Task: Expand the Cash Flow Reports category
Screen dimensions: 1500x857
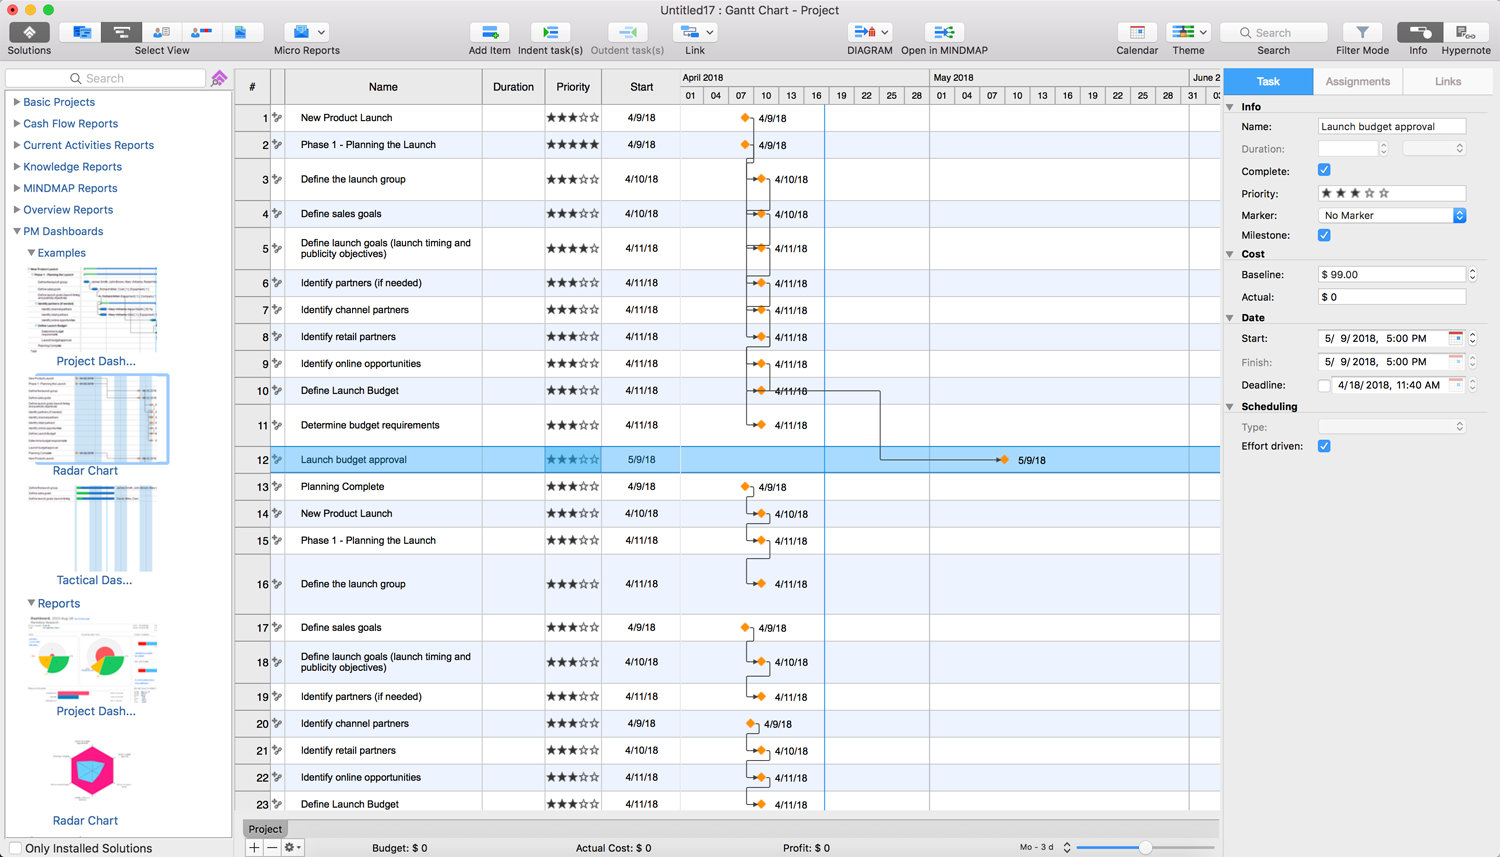Action: point(17,124)
